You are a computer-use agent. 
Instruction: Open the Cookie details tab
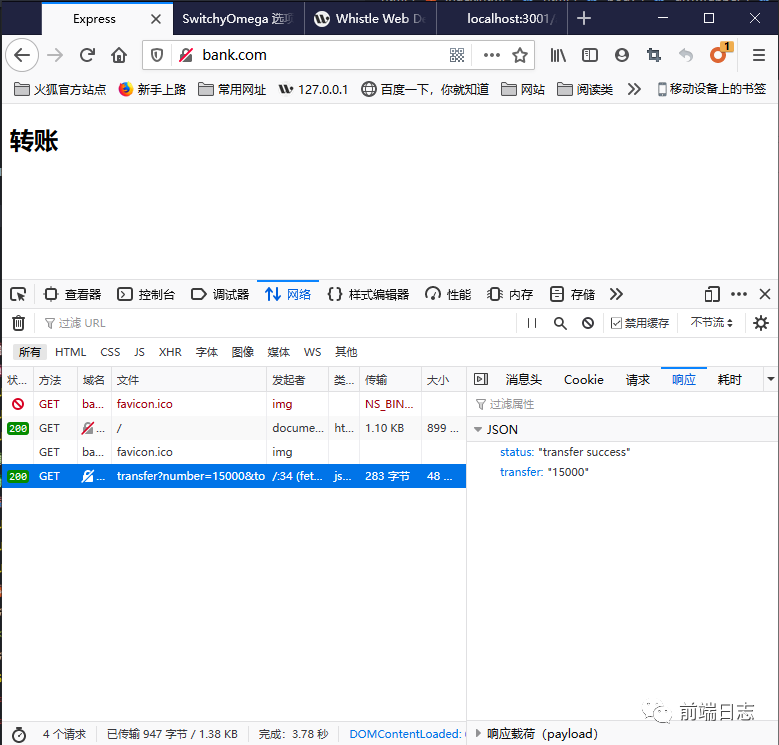[x=584, y=380]
